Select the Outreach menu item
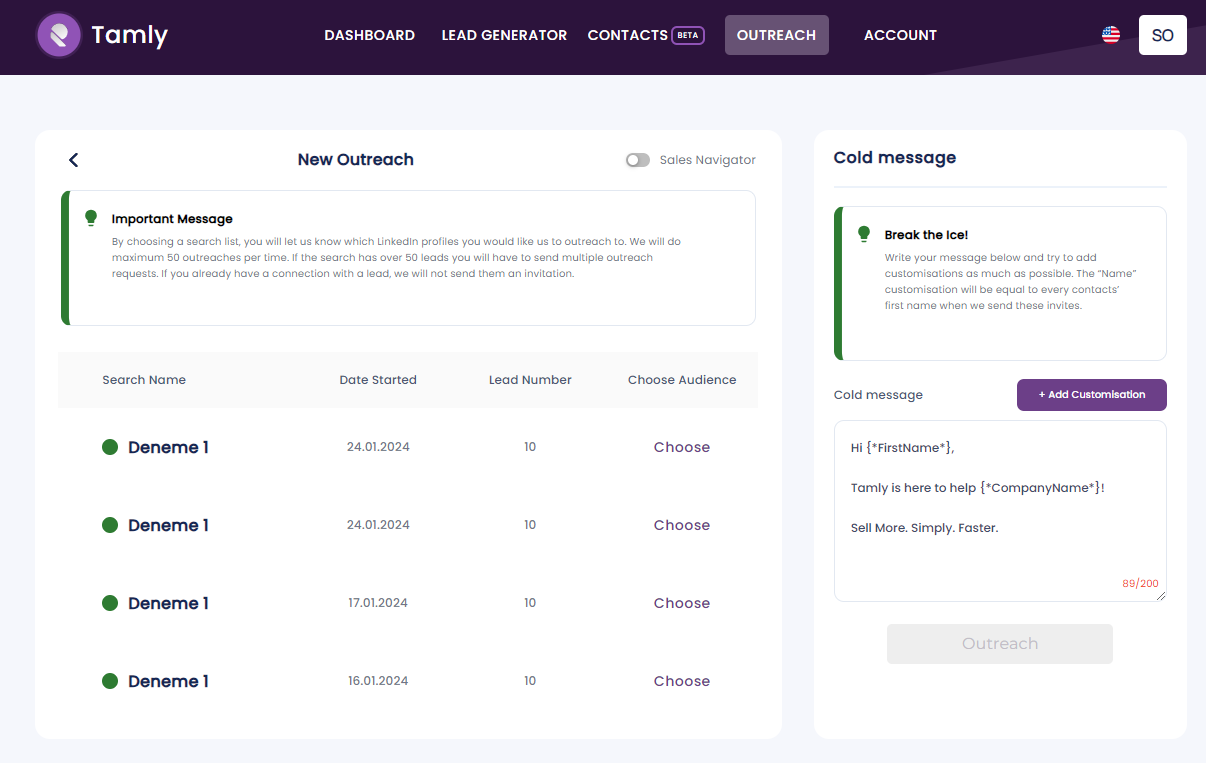 coord(776,35)
